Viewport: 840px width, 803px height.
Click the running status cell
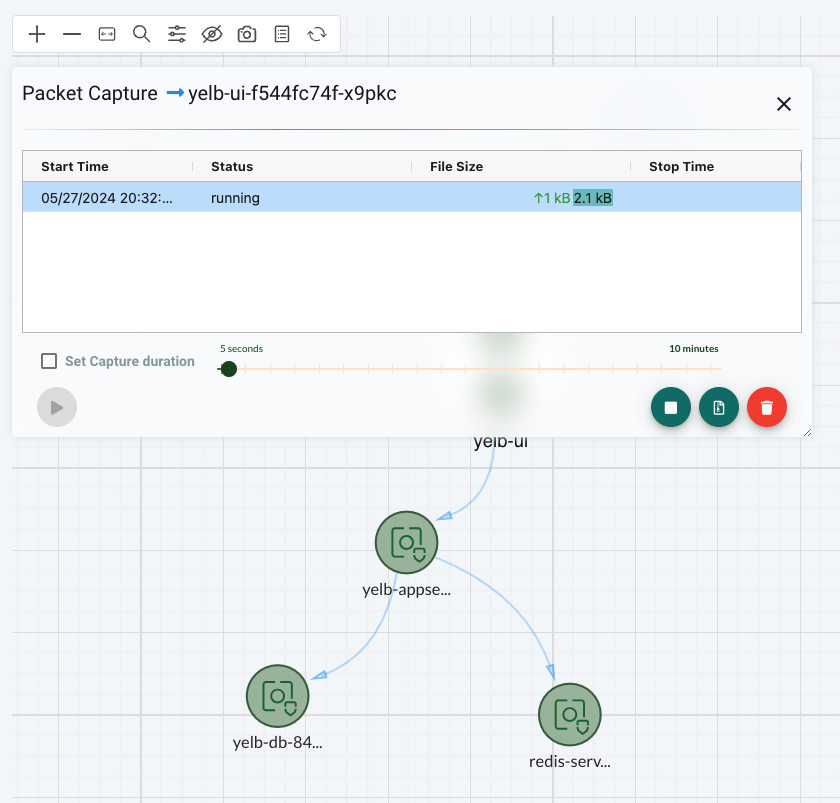tap(235, 198)
